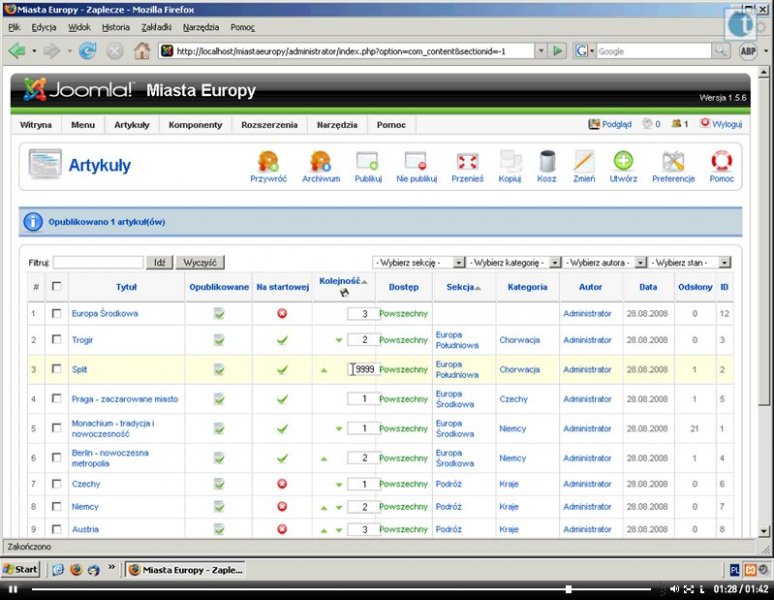The image size is (774, 600).
Task: Open the Utwórz new article icon
Action: [623, 165]
